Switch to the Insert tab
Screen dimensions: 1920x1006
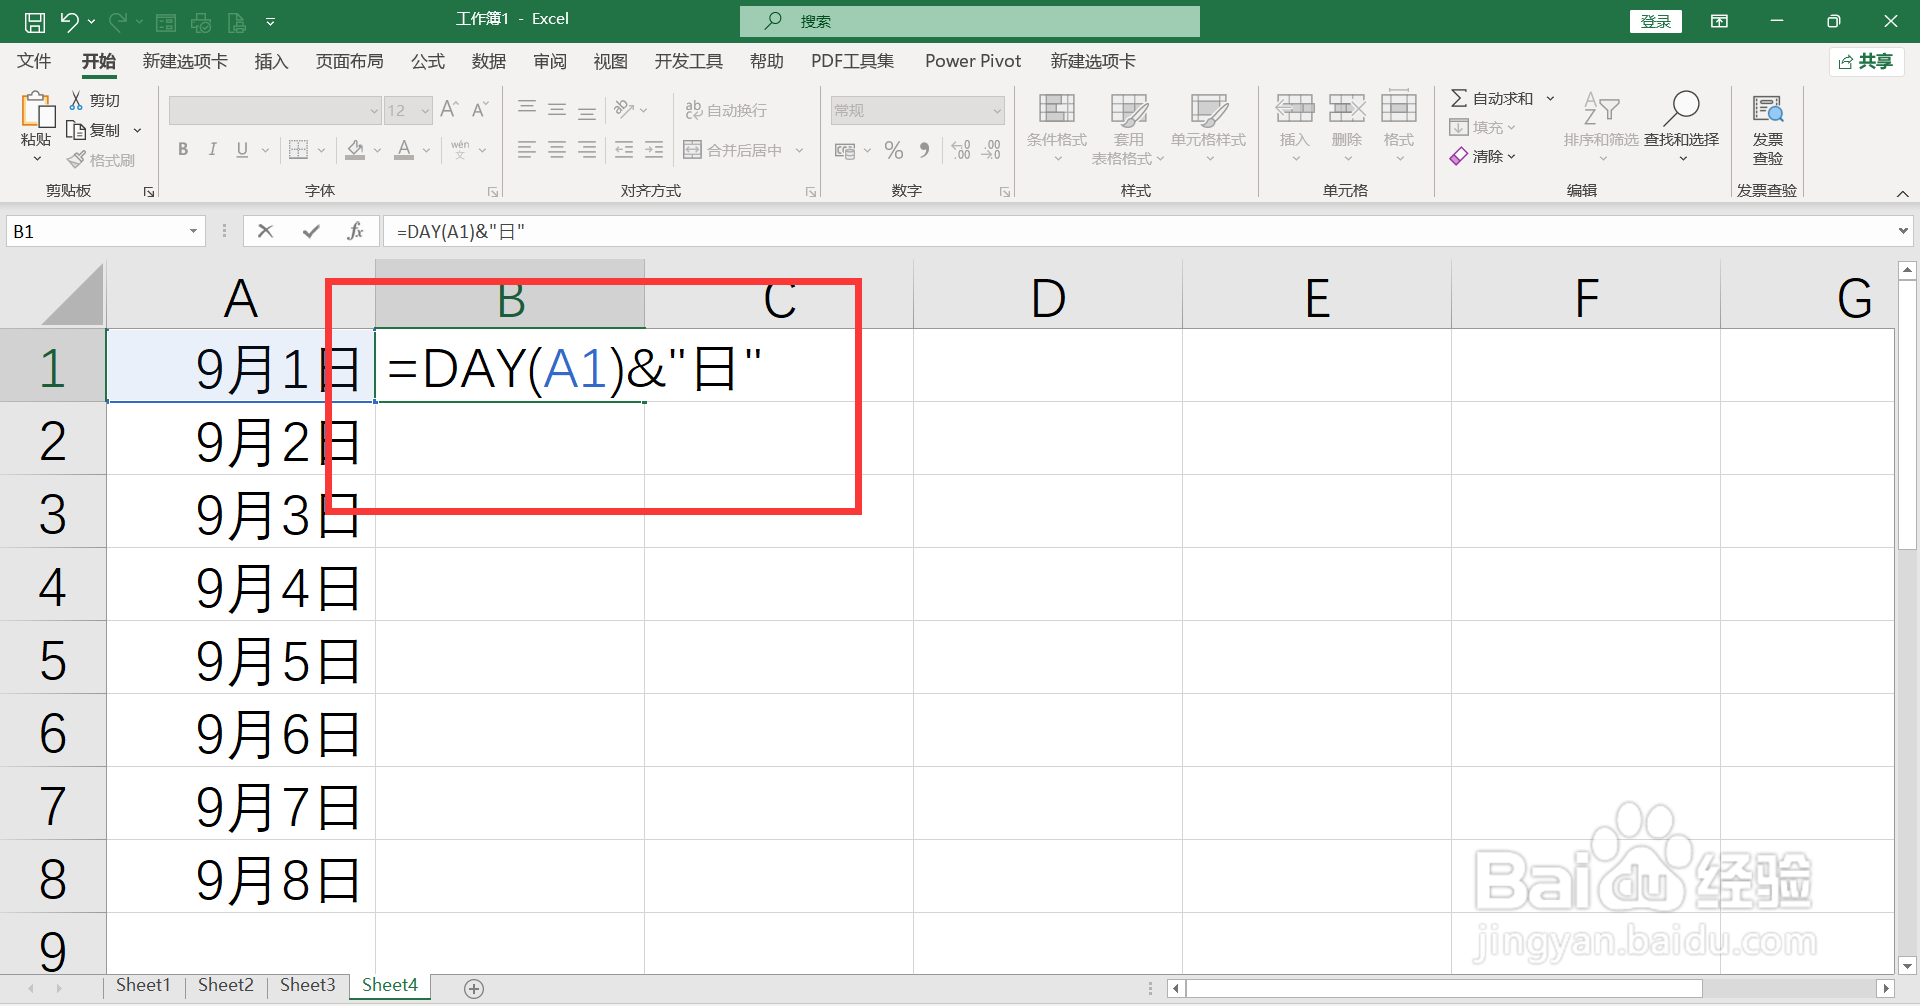click(271, 61)
